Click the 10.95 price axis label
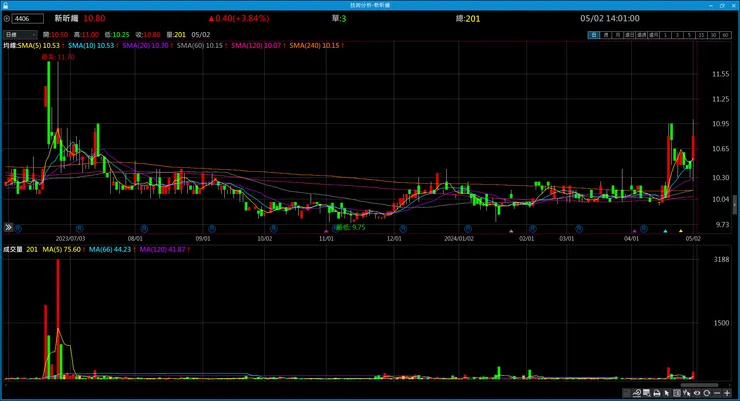 pyautogui.click(x=721, y=124)
